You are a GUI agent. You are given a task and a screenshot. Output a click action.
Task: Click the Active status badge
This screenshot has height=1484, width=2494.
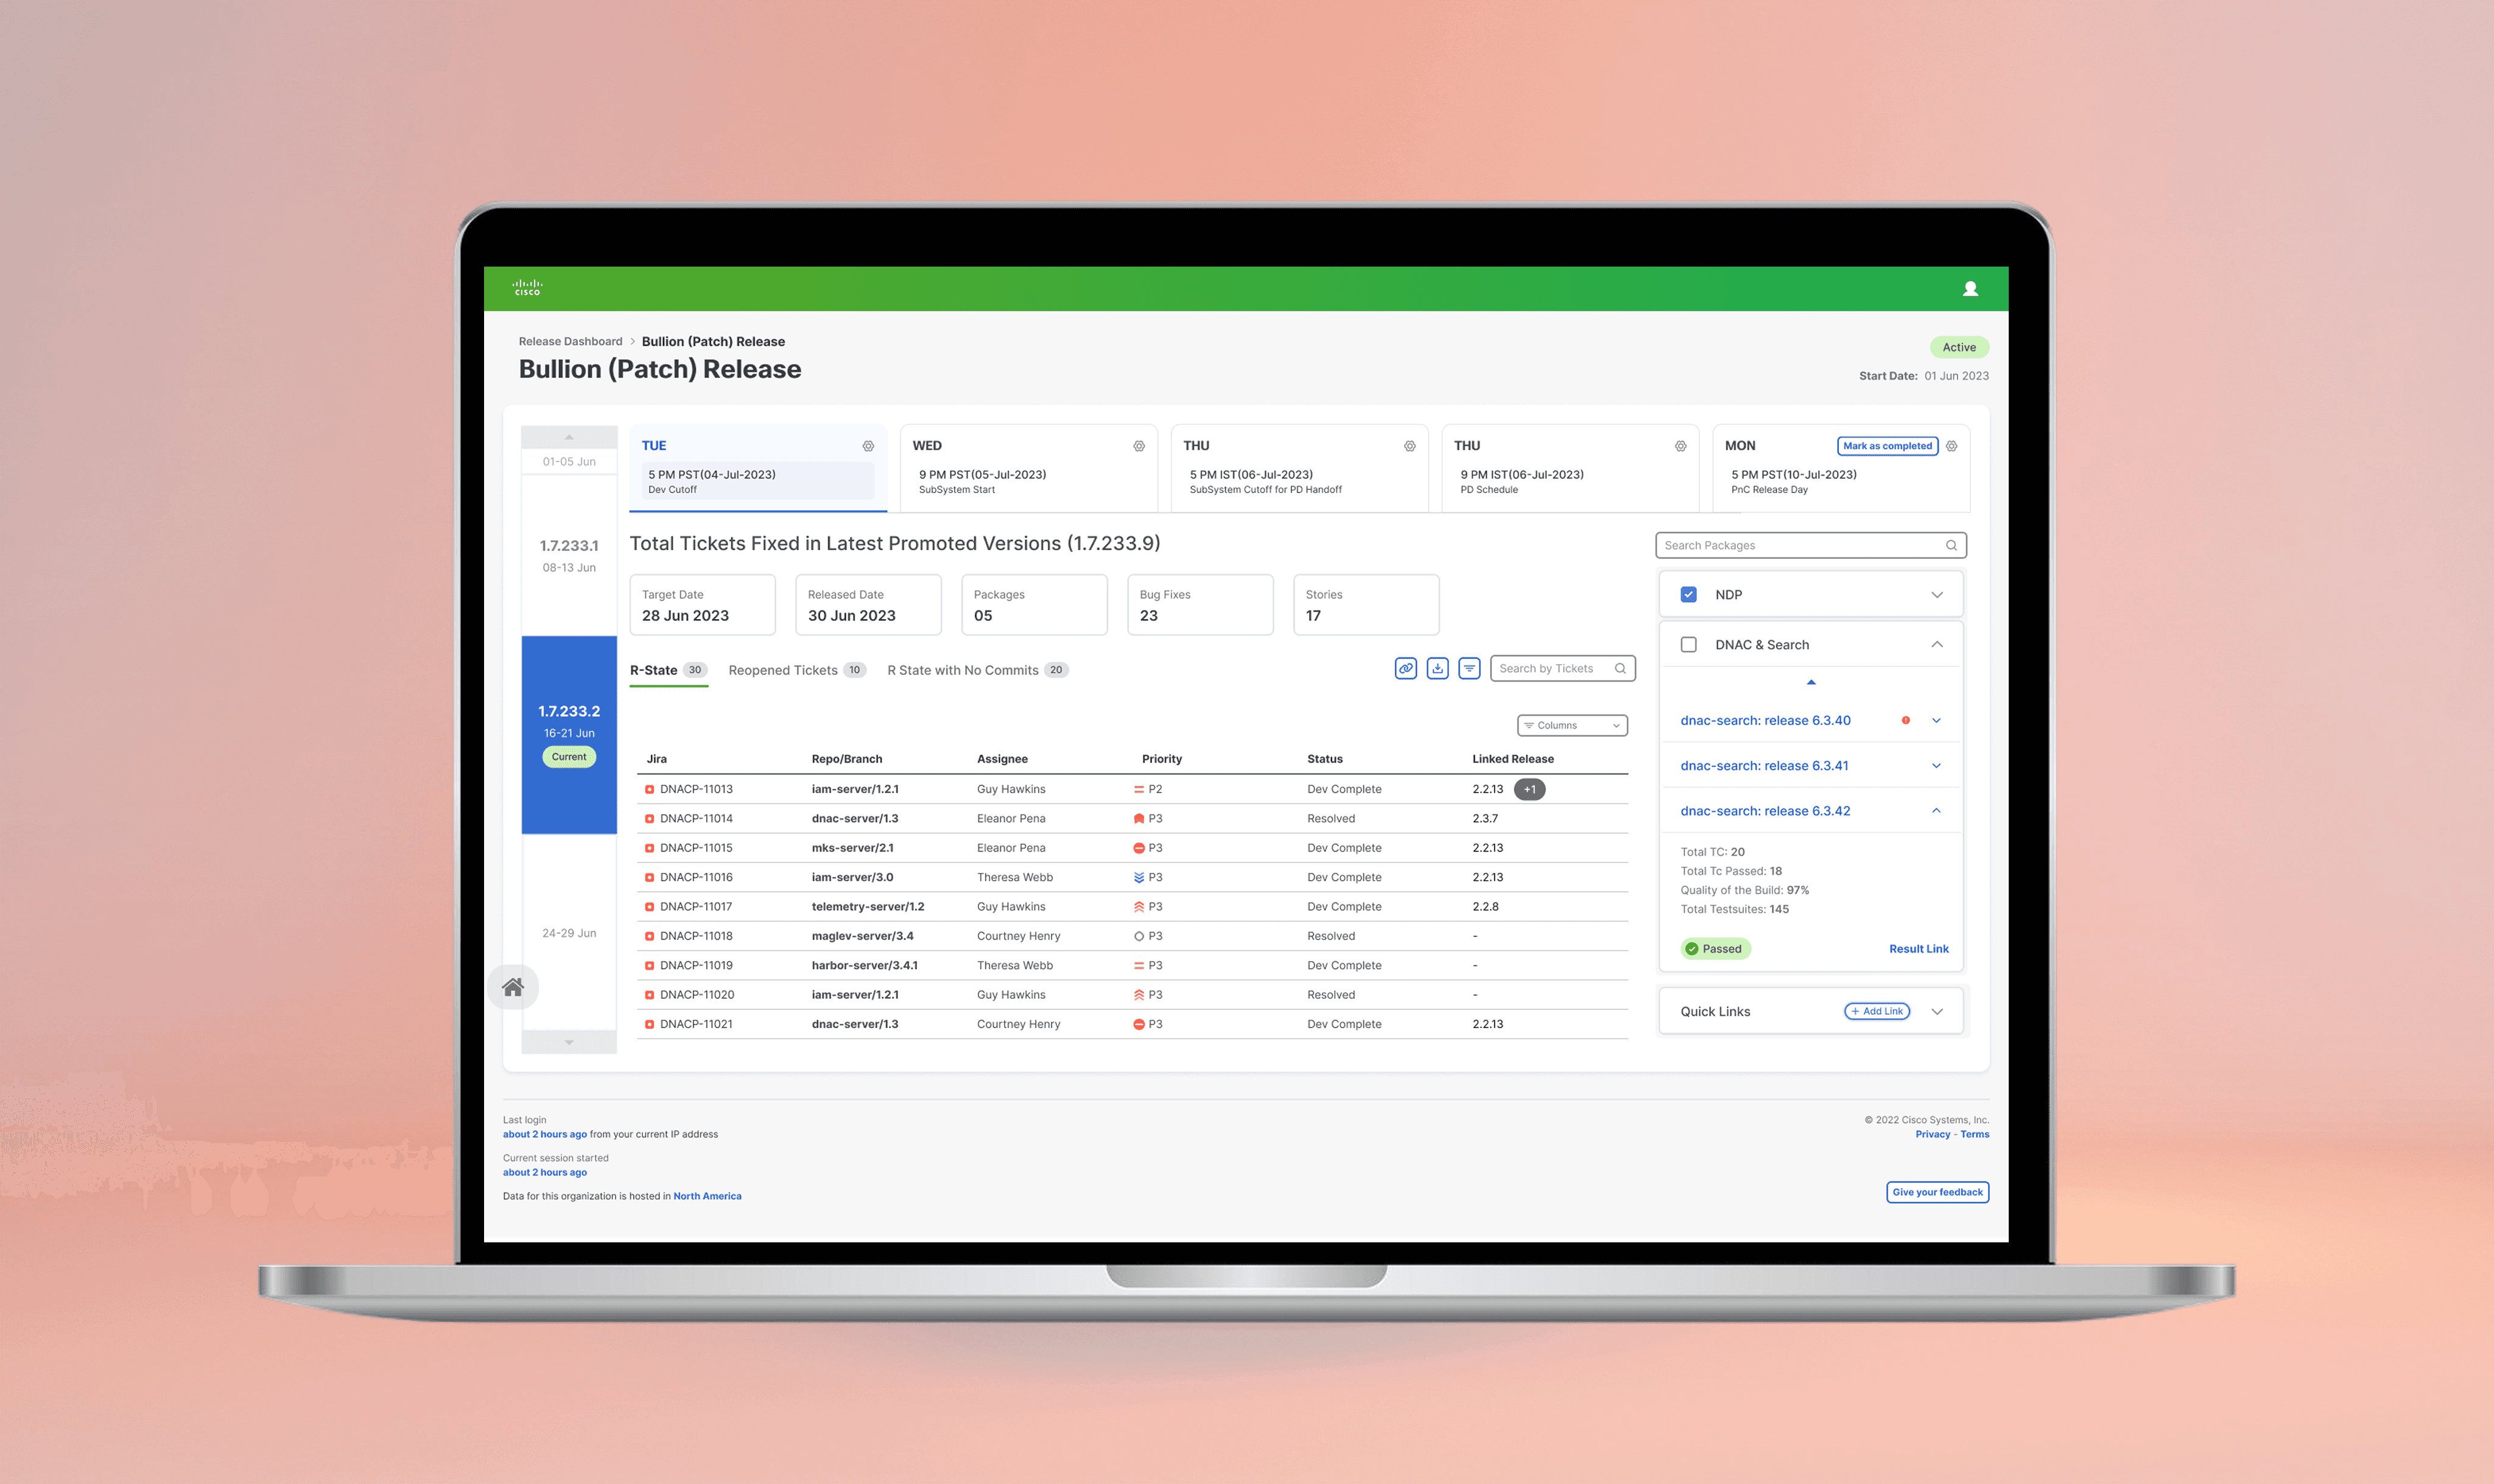coord(1959,347)
